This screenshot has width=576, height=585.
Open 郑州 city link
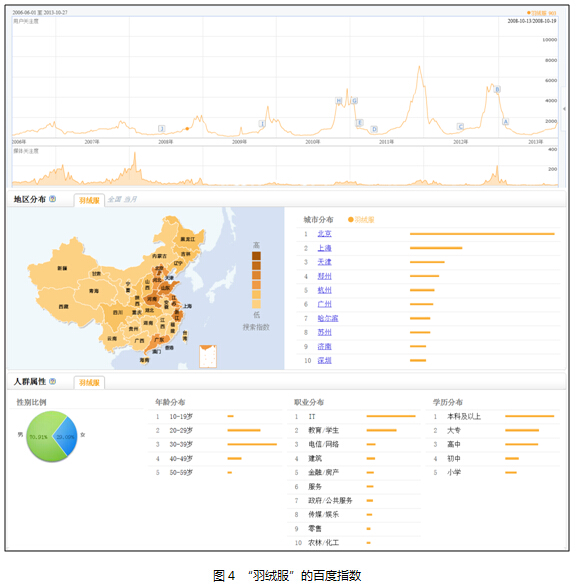[x=325, y=276]
